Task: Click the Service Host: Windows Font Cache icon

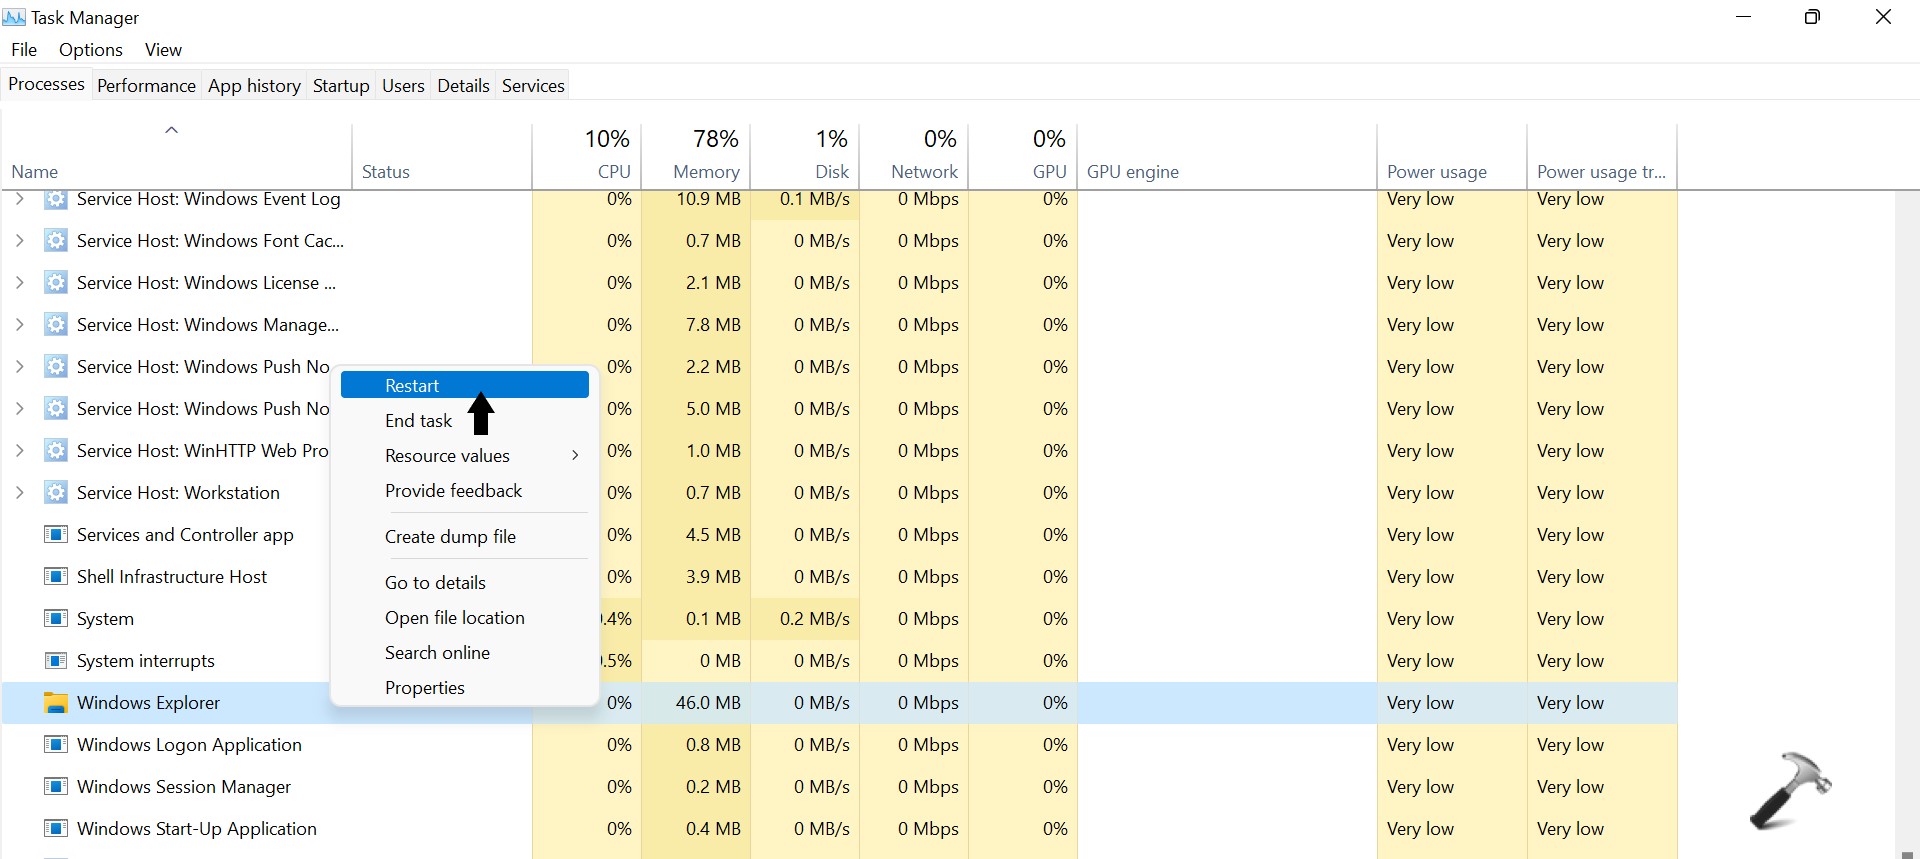Action: 56,241
